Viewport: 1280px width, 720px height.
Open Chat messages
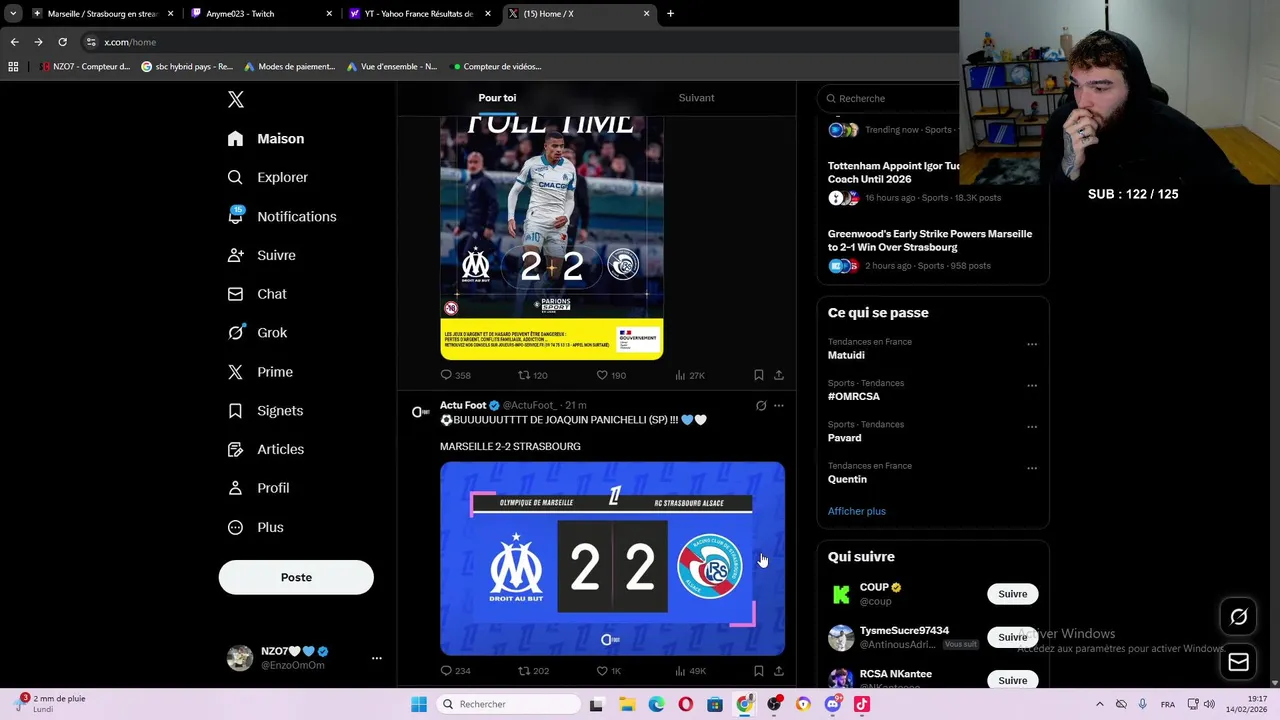[x=257, y=294]
